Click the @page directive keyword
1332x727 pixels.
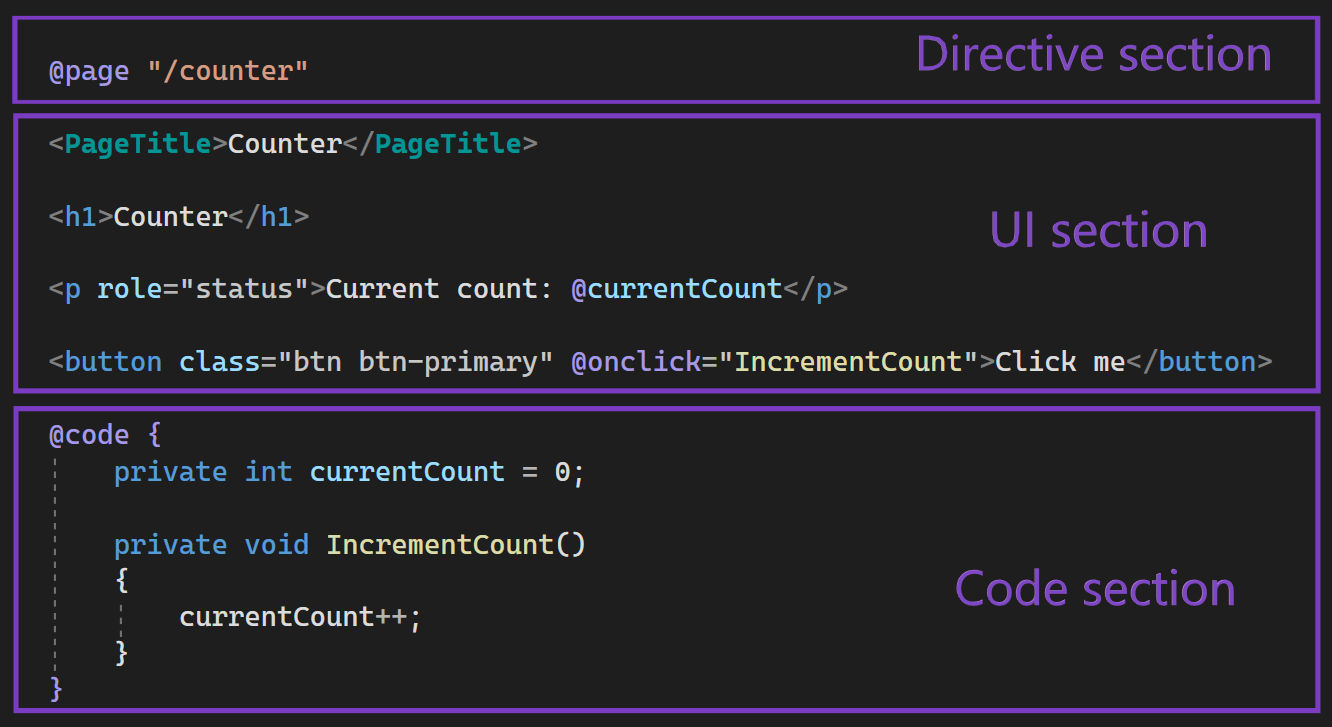[89, 71]
